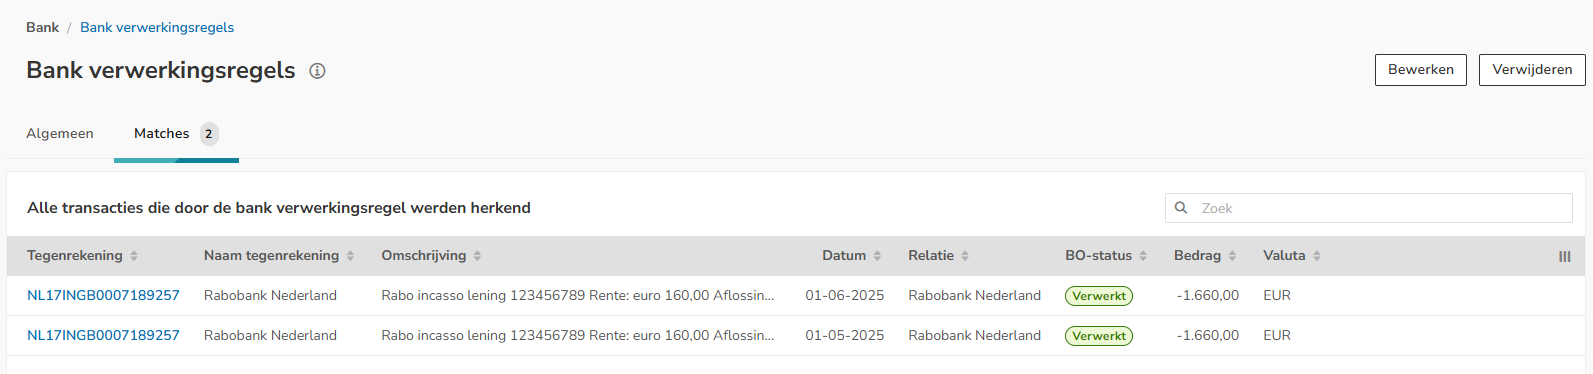
Task: Click the magnifier icon in the Zoek box
Action: [x=1181, y=208]
